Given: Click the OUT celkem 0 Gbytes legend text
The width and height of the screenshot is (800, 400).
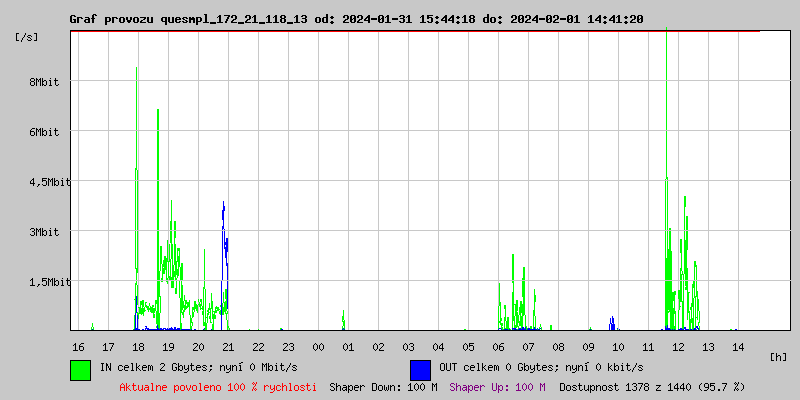Looking at the screenshot, I should 541,367.
